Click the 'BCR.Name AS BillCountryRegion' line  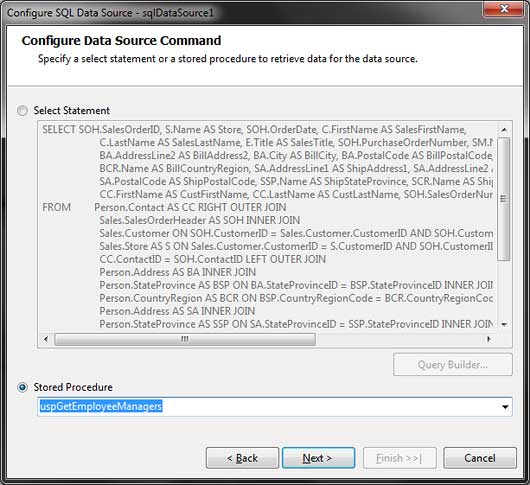pos(296,169)
